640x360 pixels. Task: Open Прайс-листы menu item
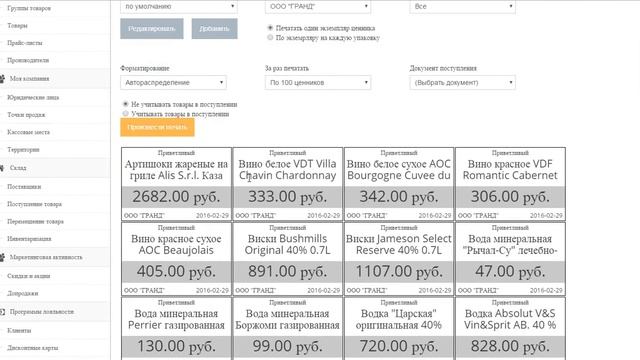coord(25,43)
